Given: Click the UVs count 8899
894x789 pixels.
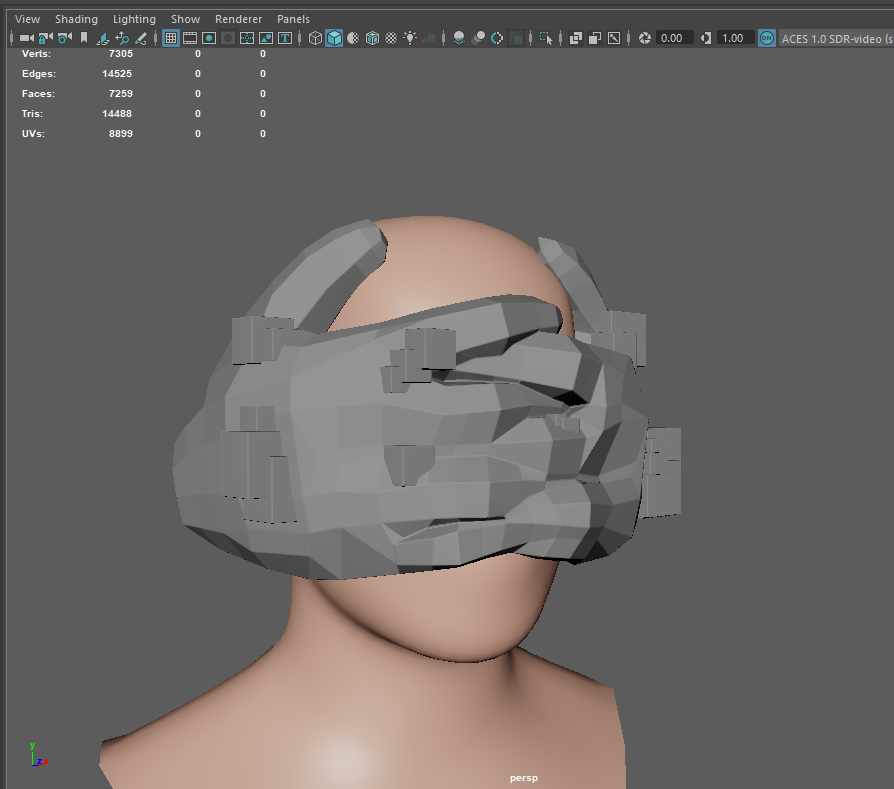Looking at the screenshot, I should pyautogui.click(x=120, y=133).
